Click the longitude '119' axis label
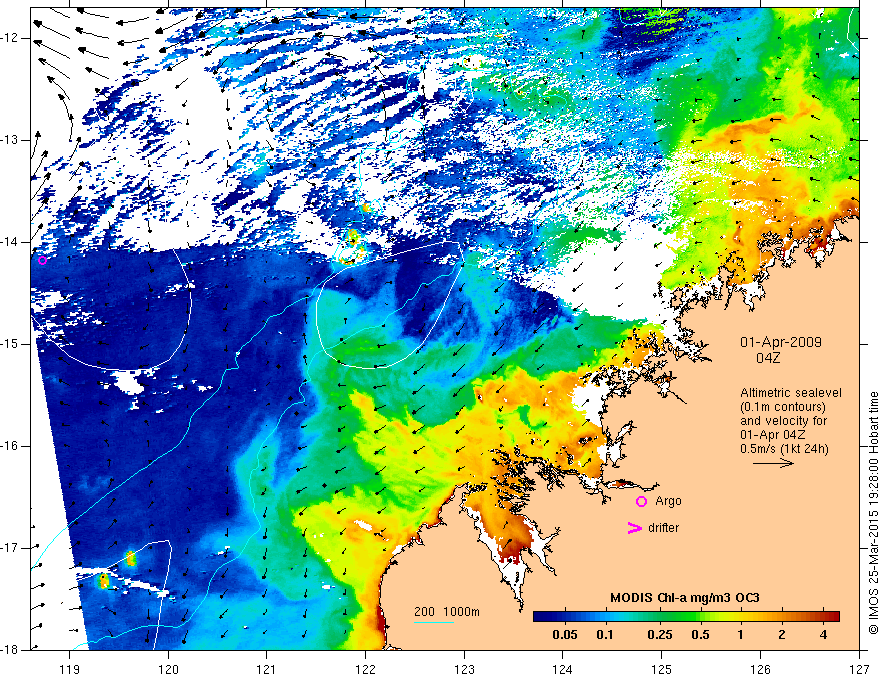880x680 pixels. pyautogui.click(x=70, y=669)
